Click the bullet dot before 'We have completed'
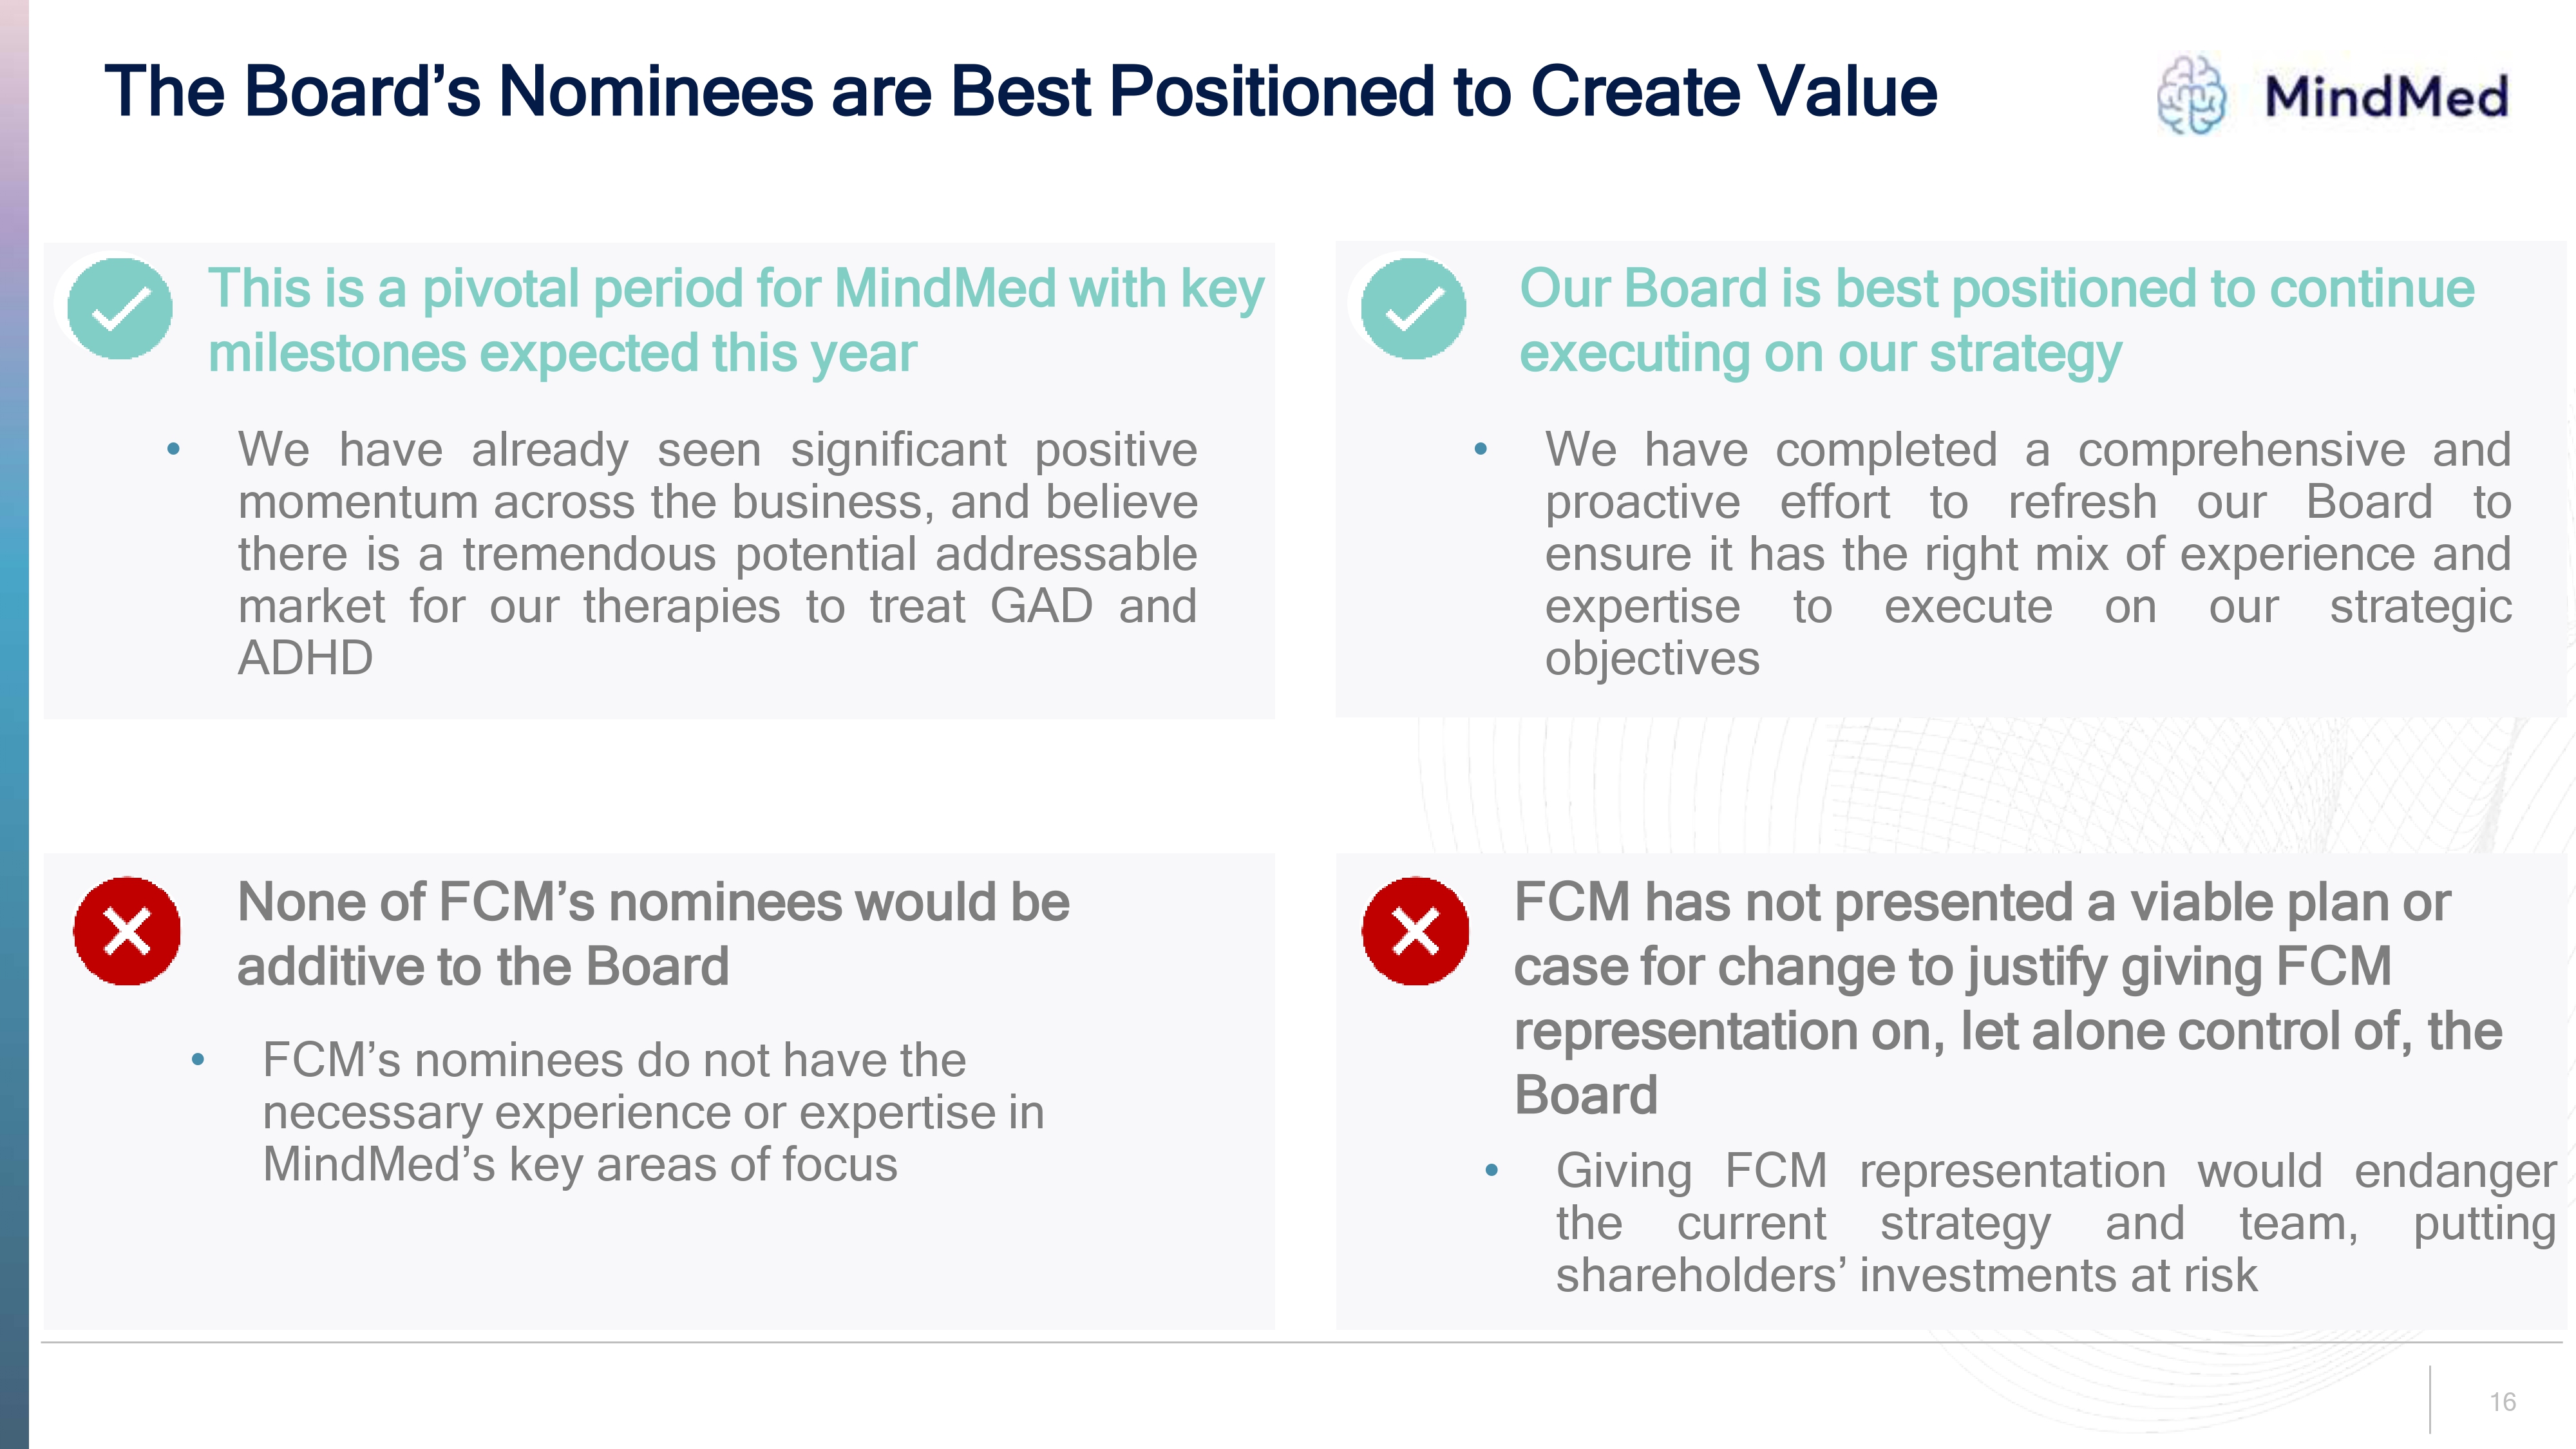The image size is (2576, 1449). tap(1481, 450)
